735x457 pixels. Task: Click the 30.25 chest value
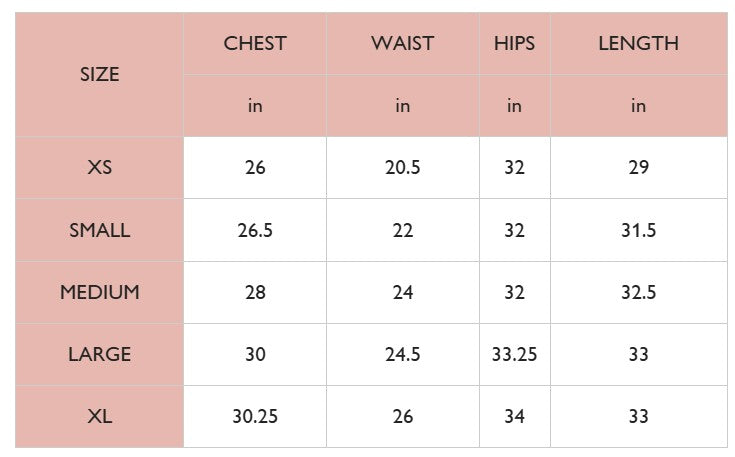click(x=255, y=416)
